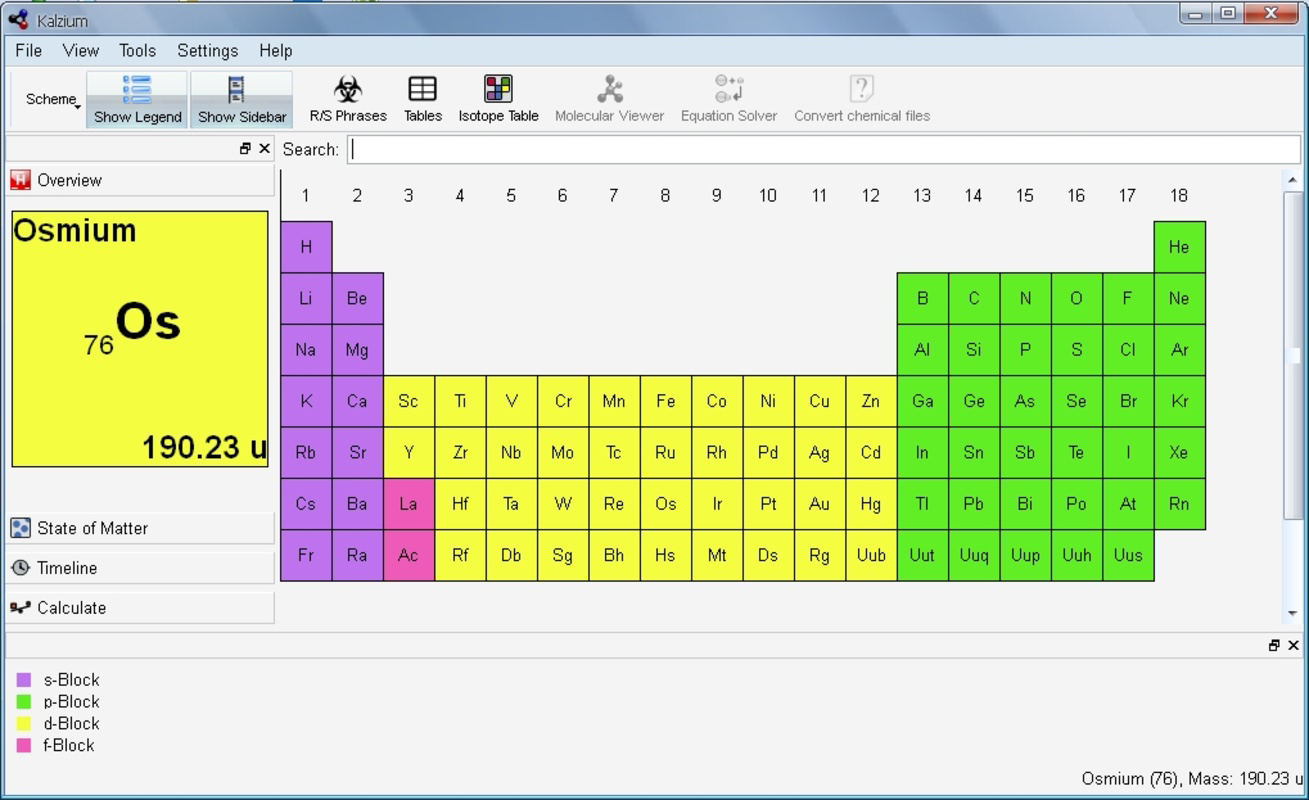1309x800 pixels.
Task: Expand the State of Matter section
Action: [x=140, y=528]
